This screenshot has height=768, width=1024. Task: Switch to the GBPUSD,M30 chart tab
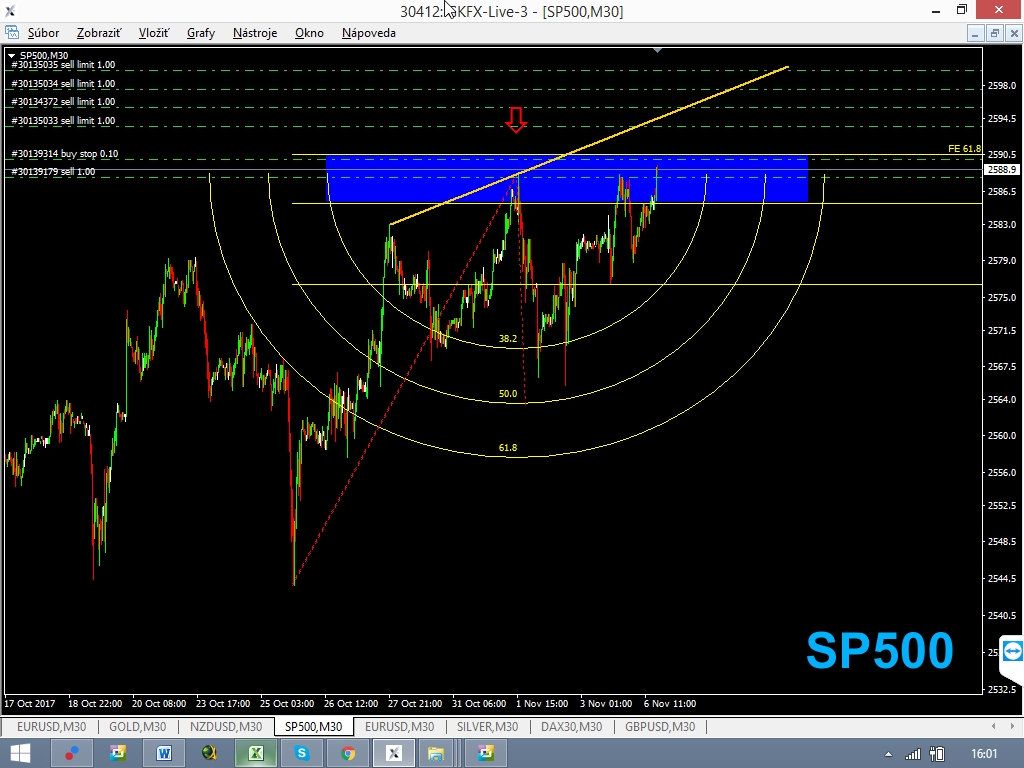point(660,726)
